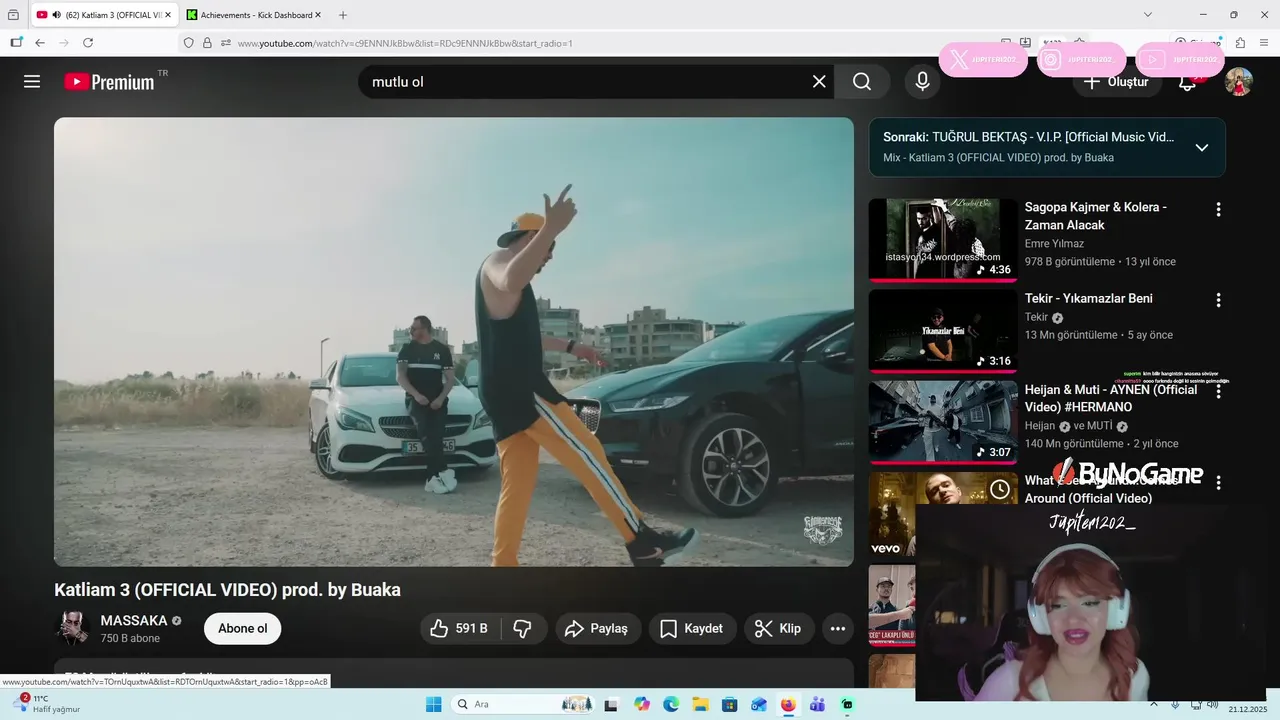
Task: Open Sagopa Kajmer & Kolera - Zaman Alacak title
Action: pyautogui.click(x=1096, y=216)
